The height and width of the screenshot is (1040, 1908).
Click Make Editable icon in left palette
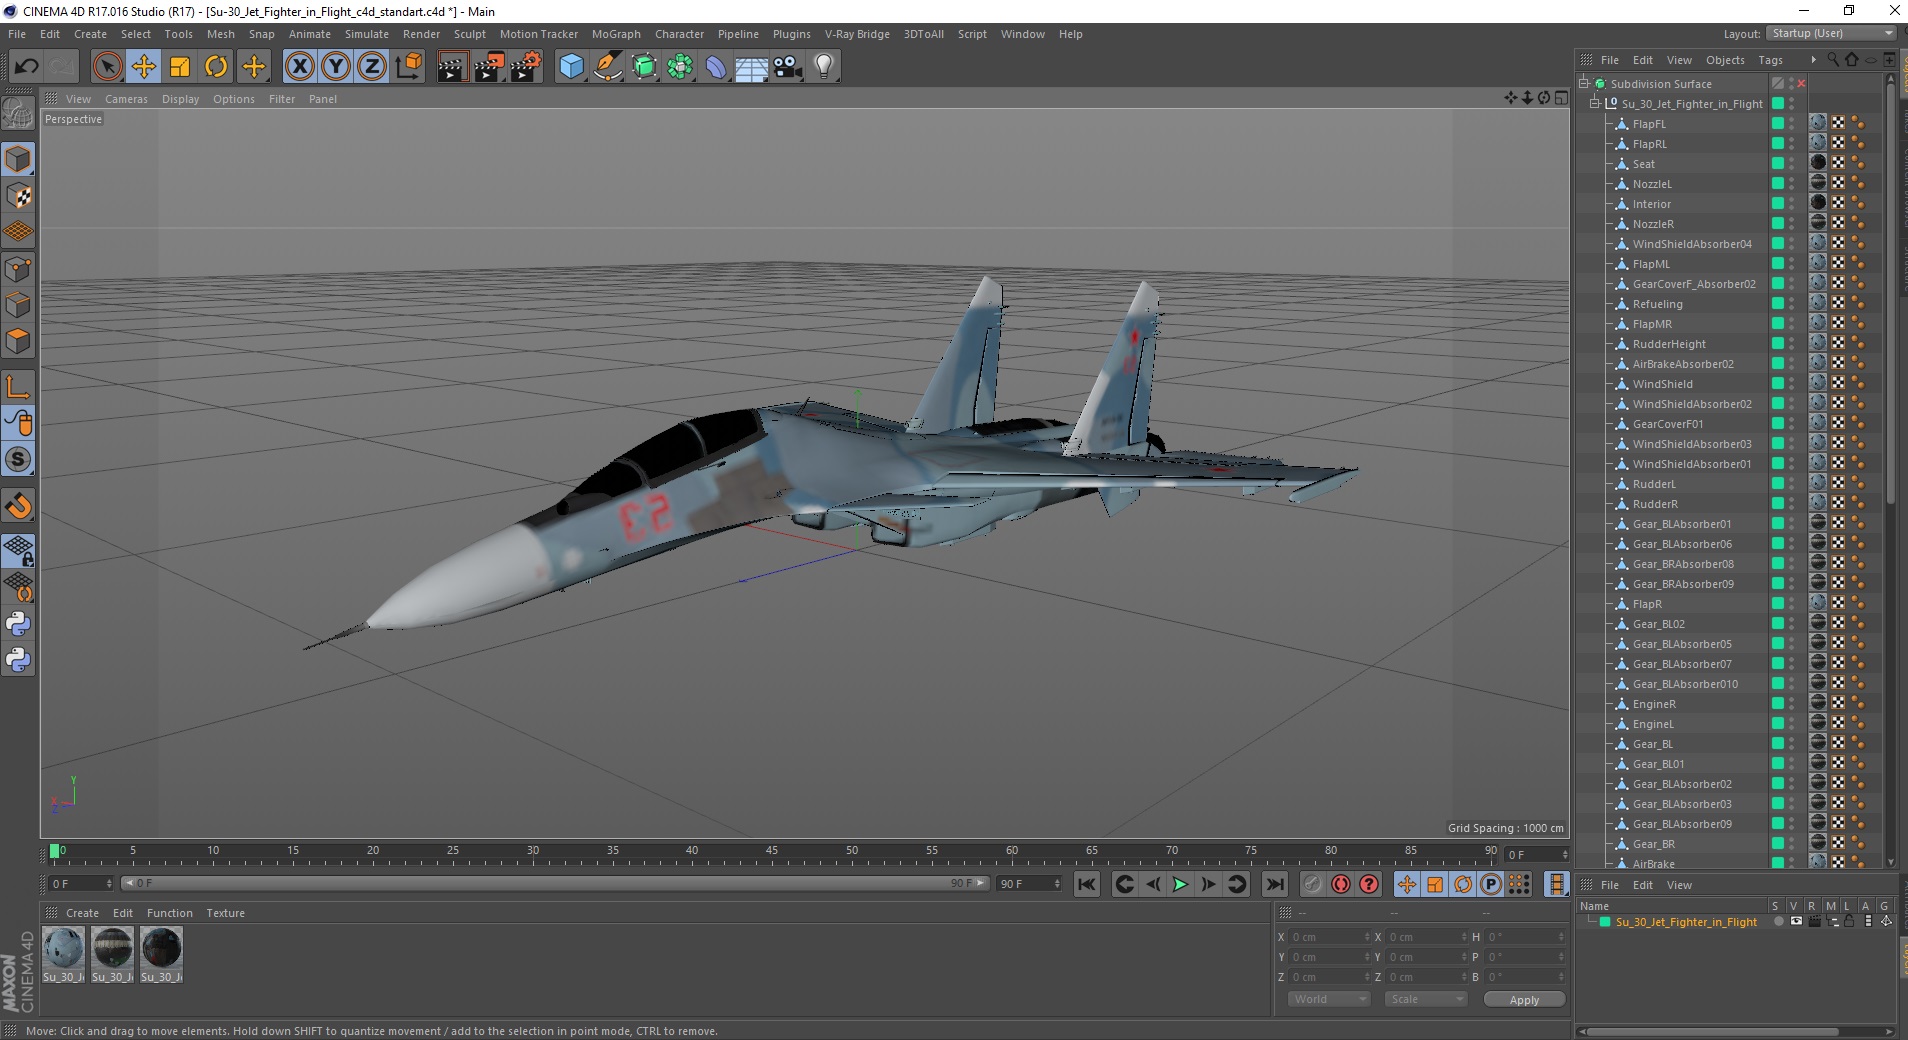tap(18, 116)
